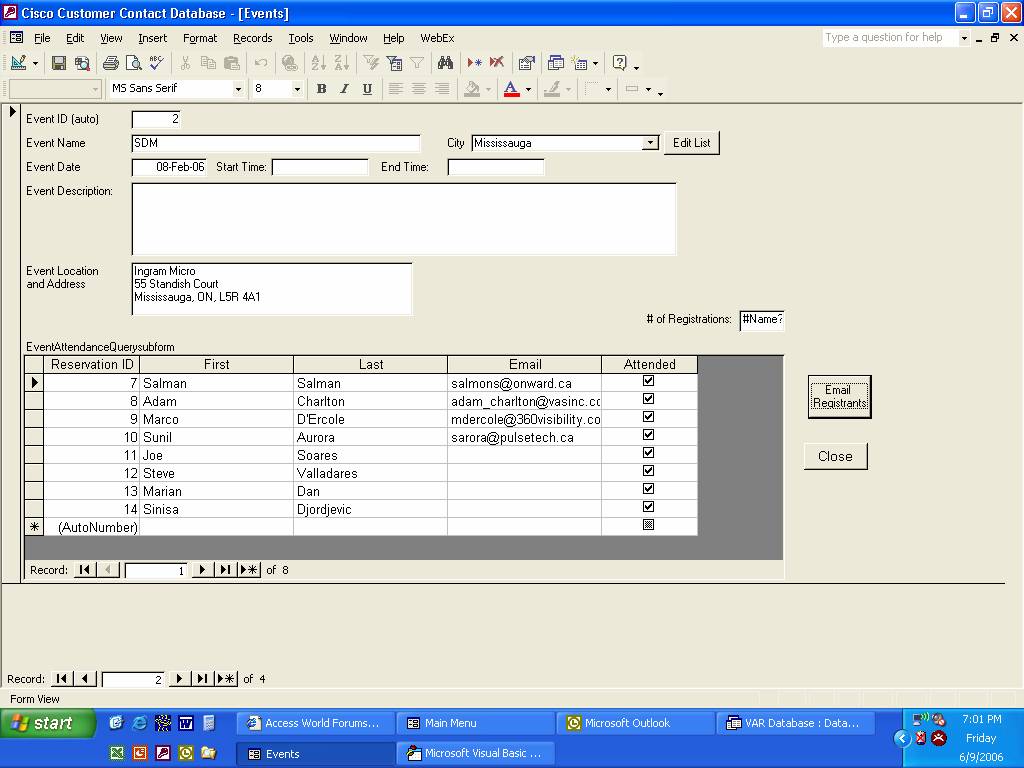Open Print Preview icon

pos(133,63)
